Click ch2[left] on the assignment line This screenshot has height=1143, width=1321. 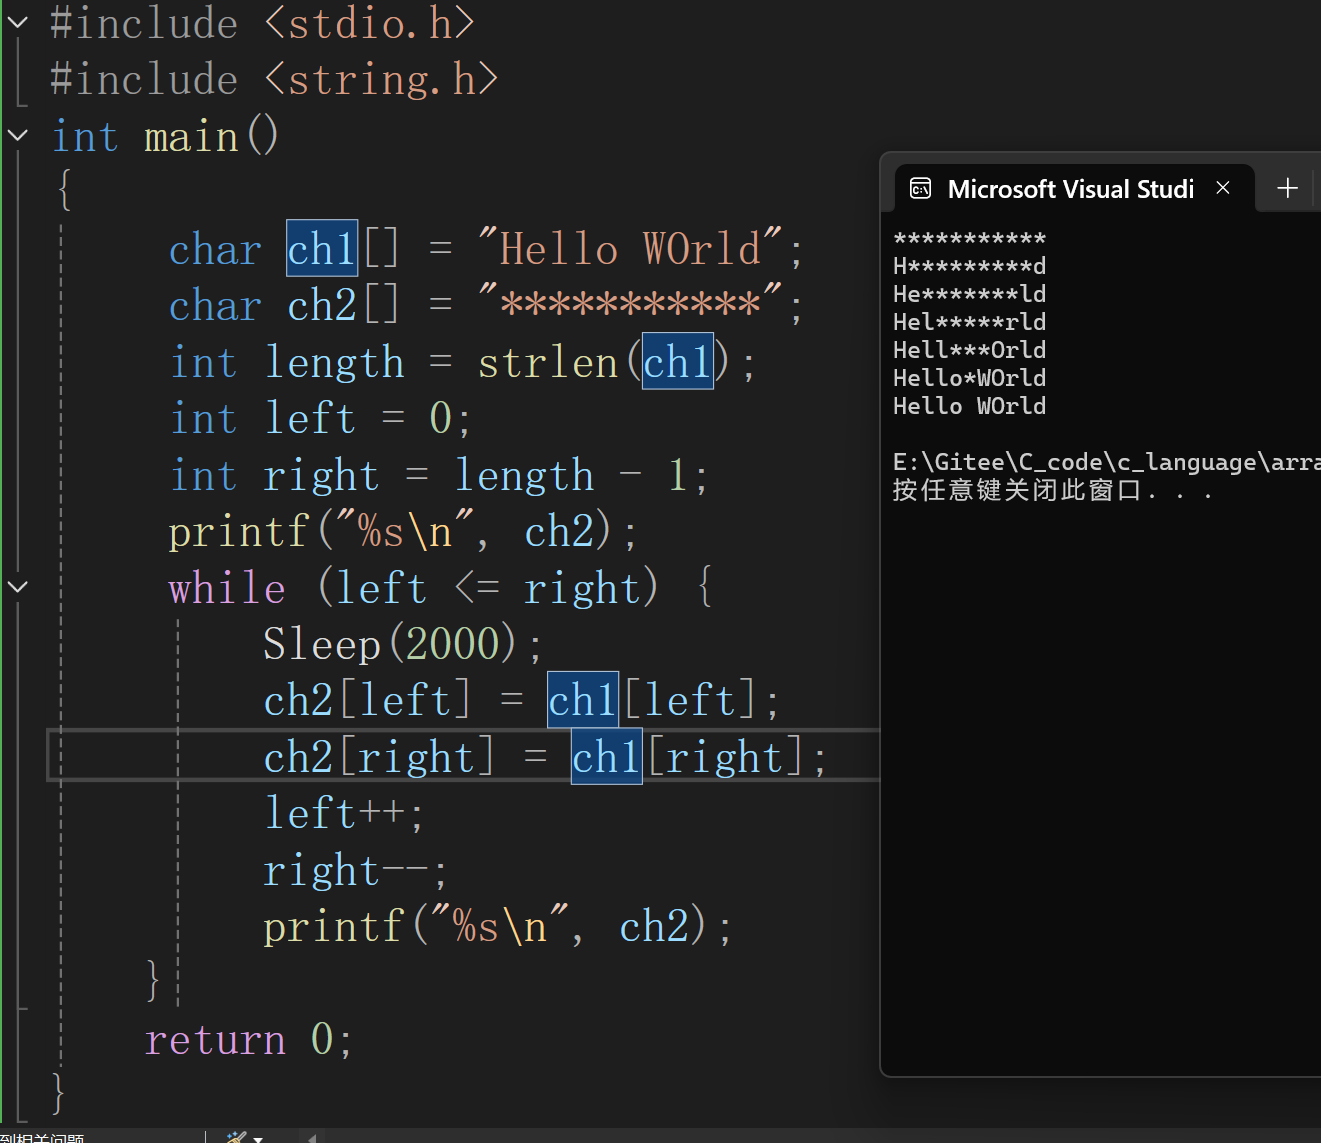[367, 700]
